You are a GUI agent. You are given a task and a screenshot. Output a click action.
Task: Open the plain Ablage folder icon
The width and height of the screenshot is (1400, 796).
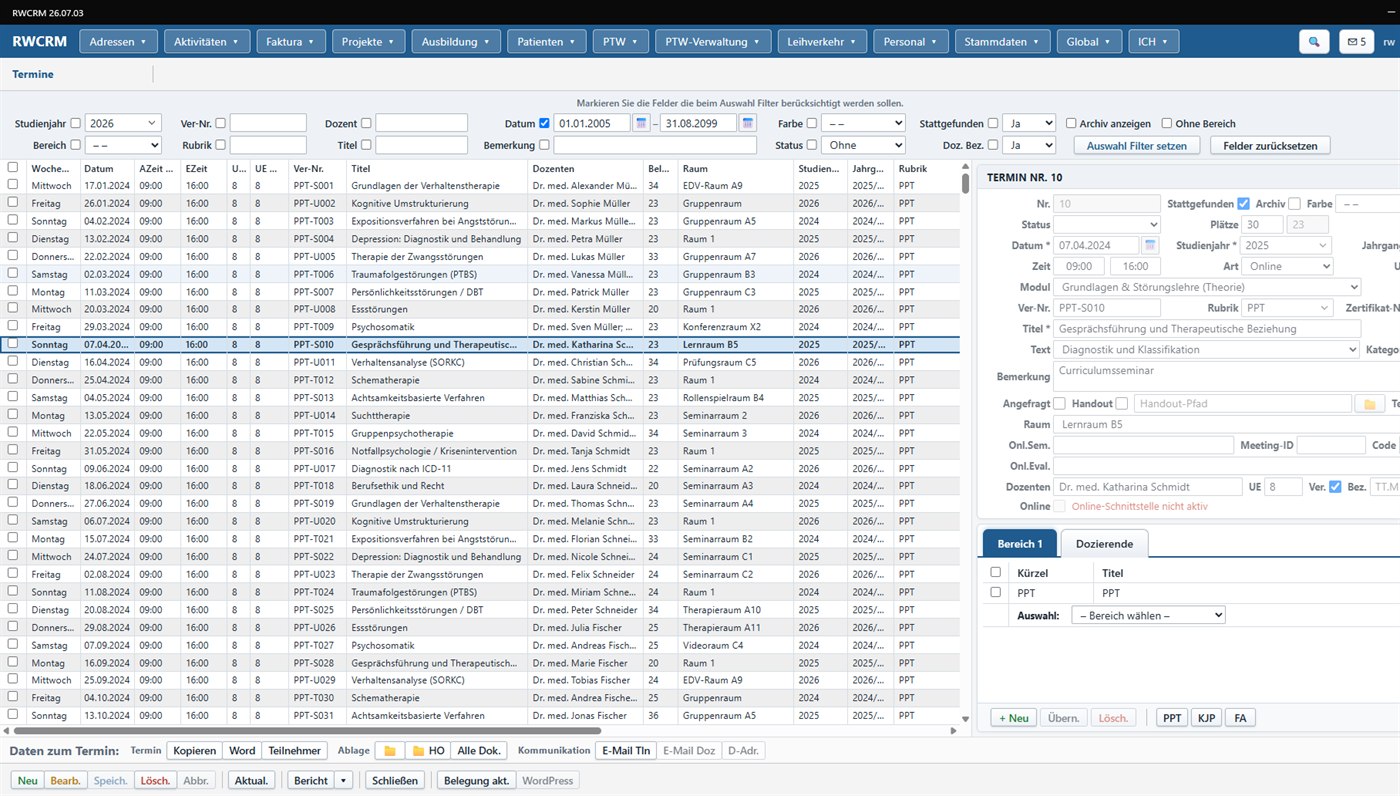pyautogui.click(x=389, y=751)
